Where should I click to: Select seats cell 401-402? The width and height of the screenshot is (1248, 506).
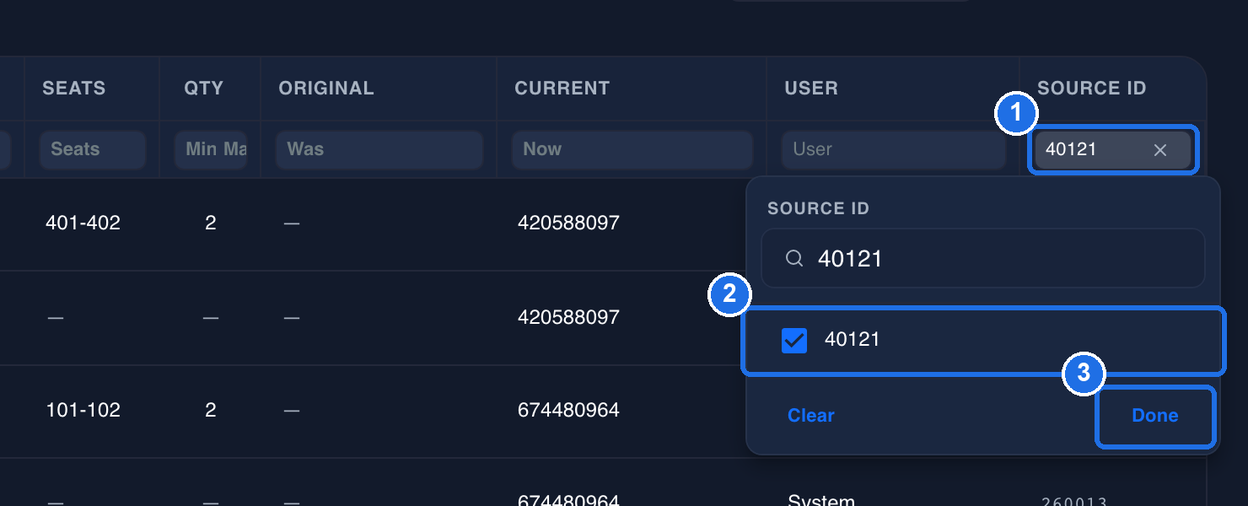tap(83, 223)
